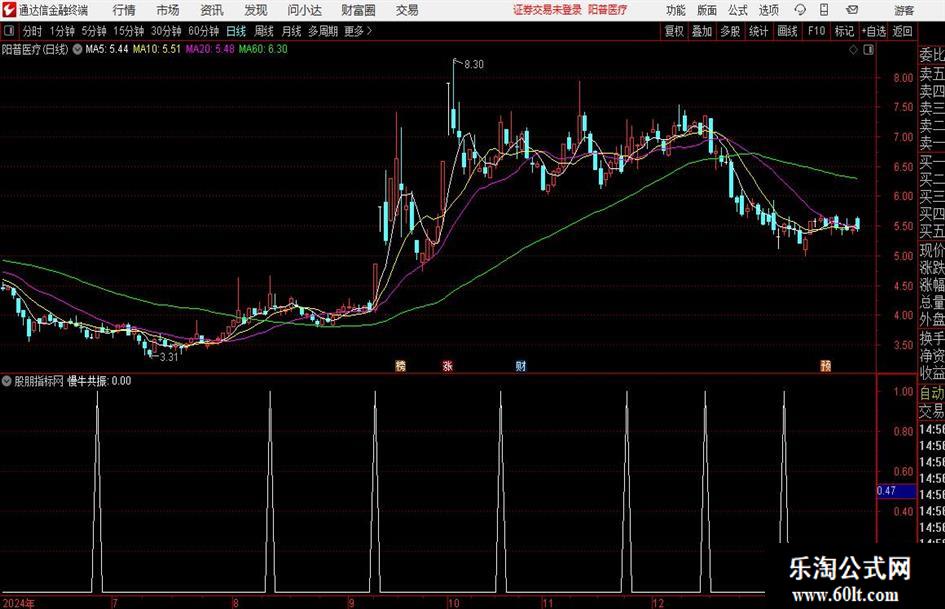
Task: Click the 榜 event marker on chart
Action: [400, 365]
